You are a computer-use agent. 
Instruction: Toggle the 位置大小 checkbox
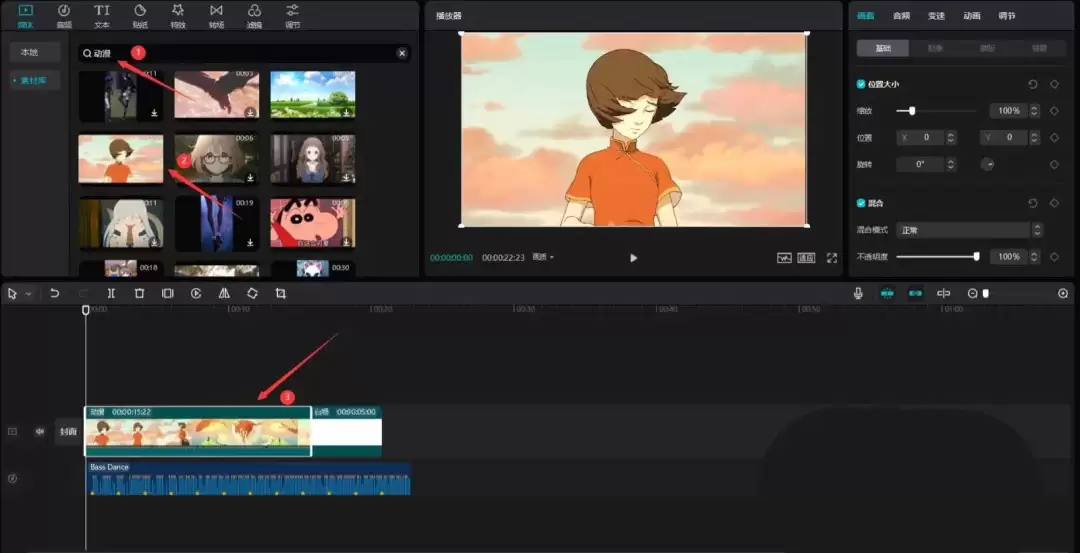pyautogui.click(x=861, y=84)
